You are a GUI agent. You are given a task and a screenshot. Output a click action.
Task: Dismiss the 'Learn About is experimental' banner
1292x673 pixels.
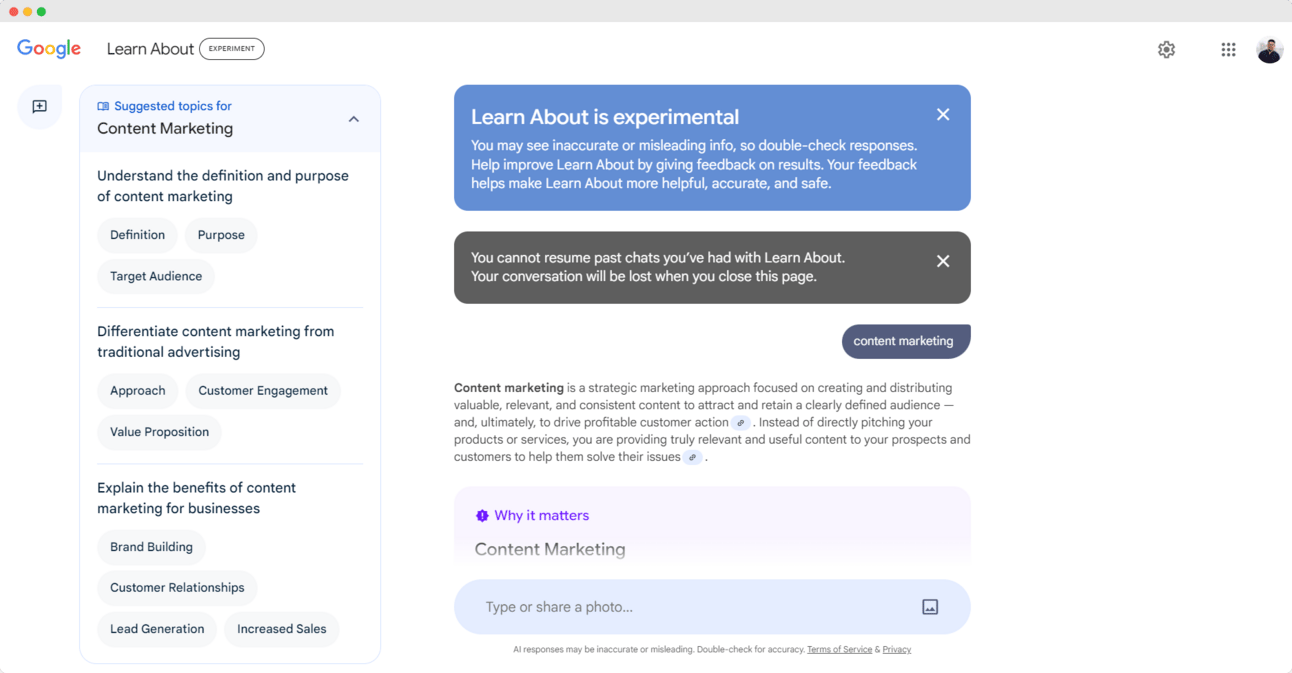click(943, 115)
